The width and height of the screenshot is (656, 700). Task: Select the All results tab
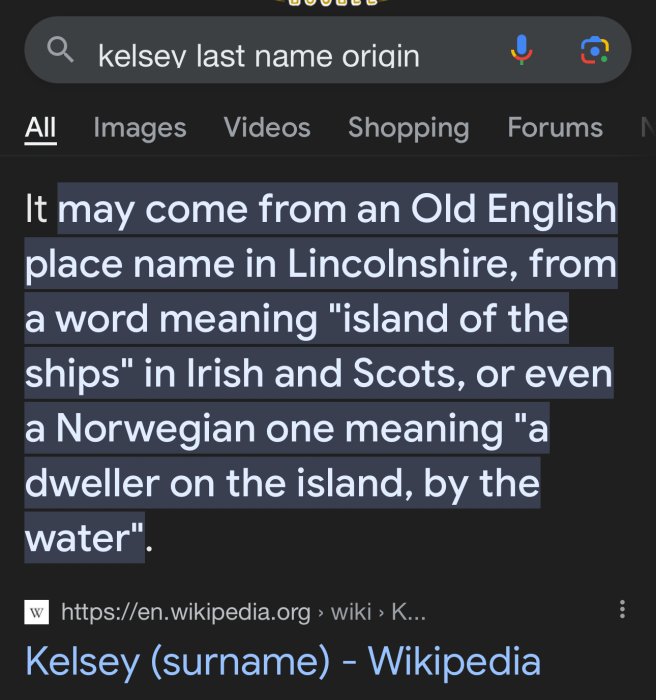point(41,128)
